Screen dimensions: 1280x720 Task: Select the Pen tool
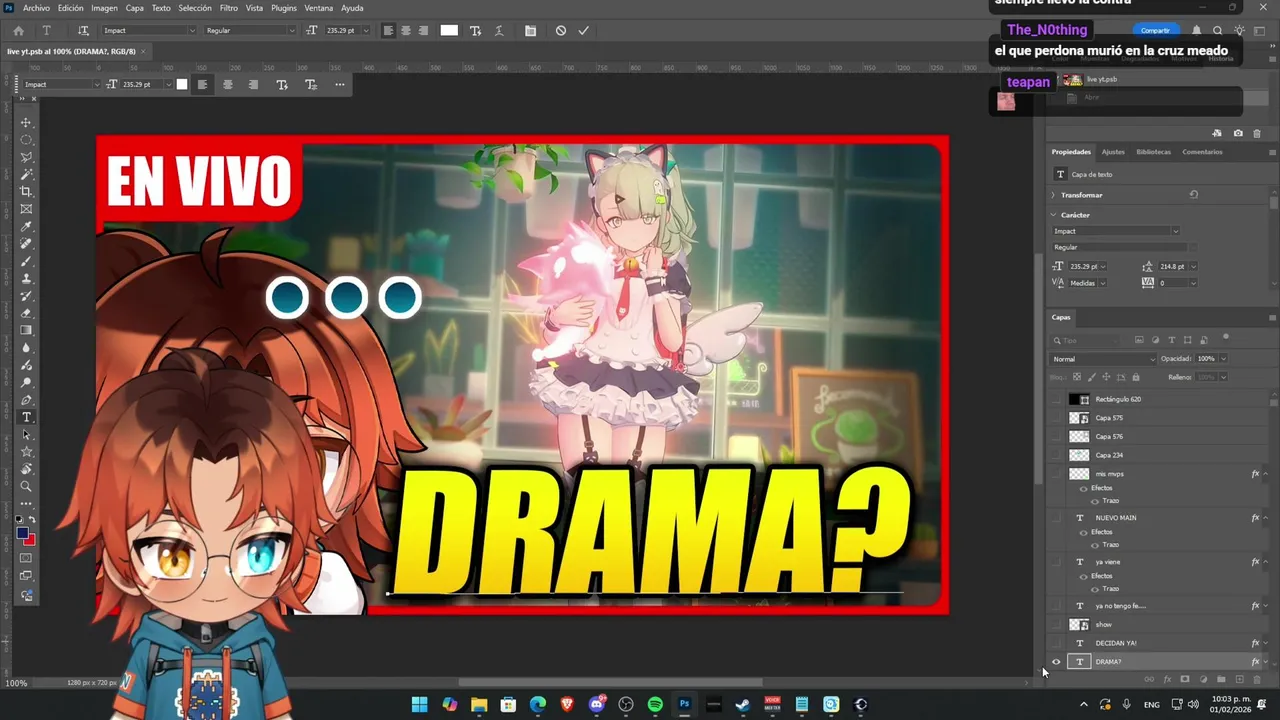click(26, 400)
